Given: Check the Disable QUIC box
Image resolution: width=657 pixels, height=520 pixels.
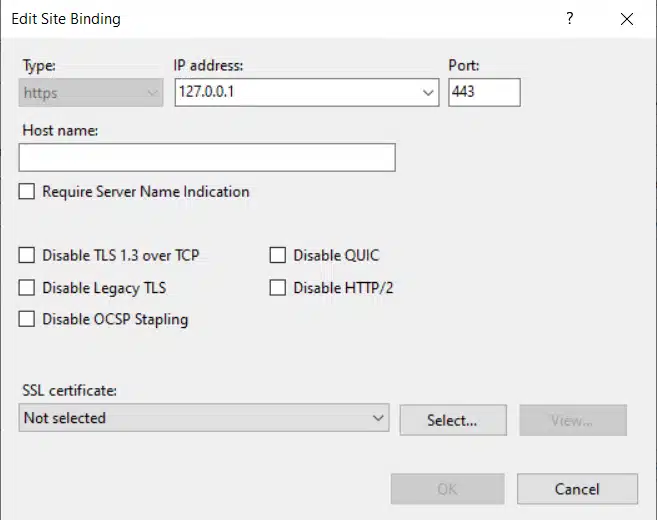Looking at the screenshot, I should [278, 256].
